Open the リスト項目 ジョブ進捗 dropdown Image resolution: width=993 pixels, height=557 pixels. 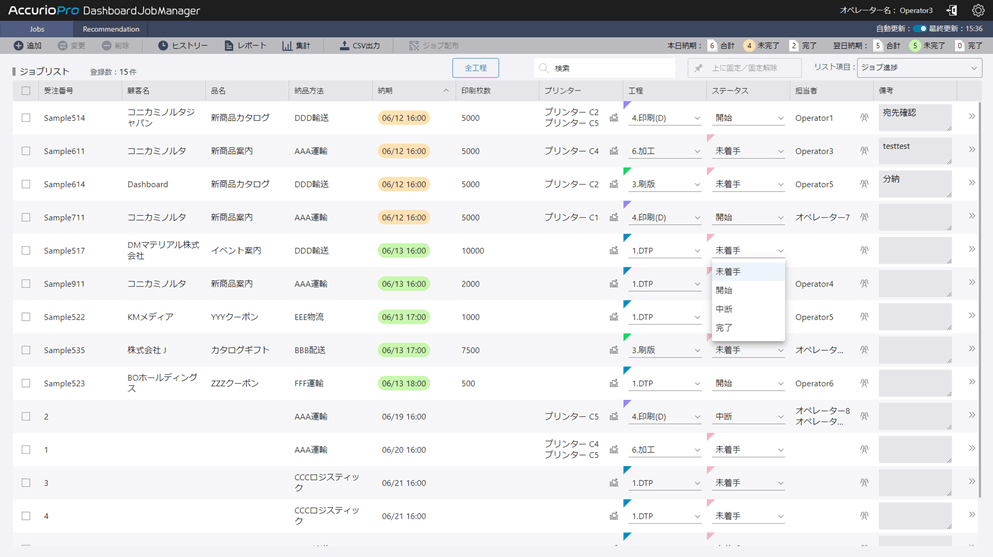pos(919,68)
